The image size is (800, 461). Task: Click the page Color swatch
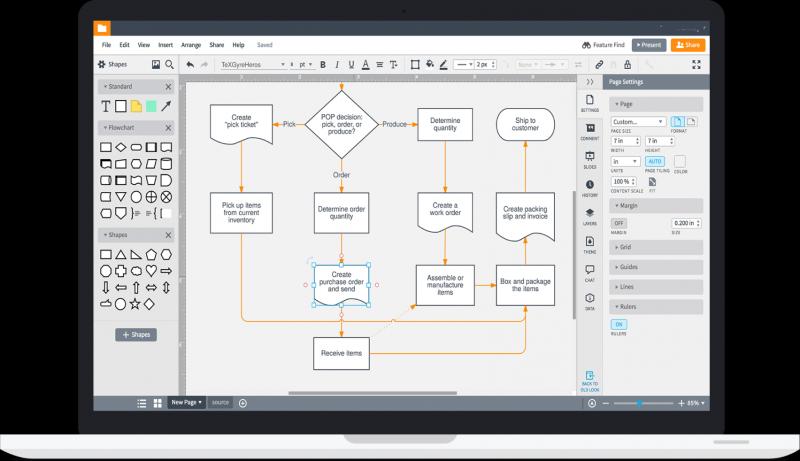[680, 161]
